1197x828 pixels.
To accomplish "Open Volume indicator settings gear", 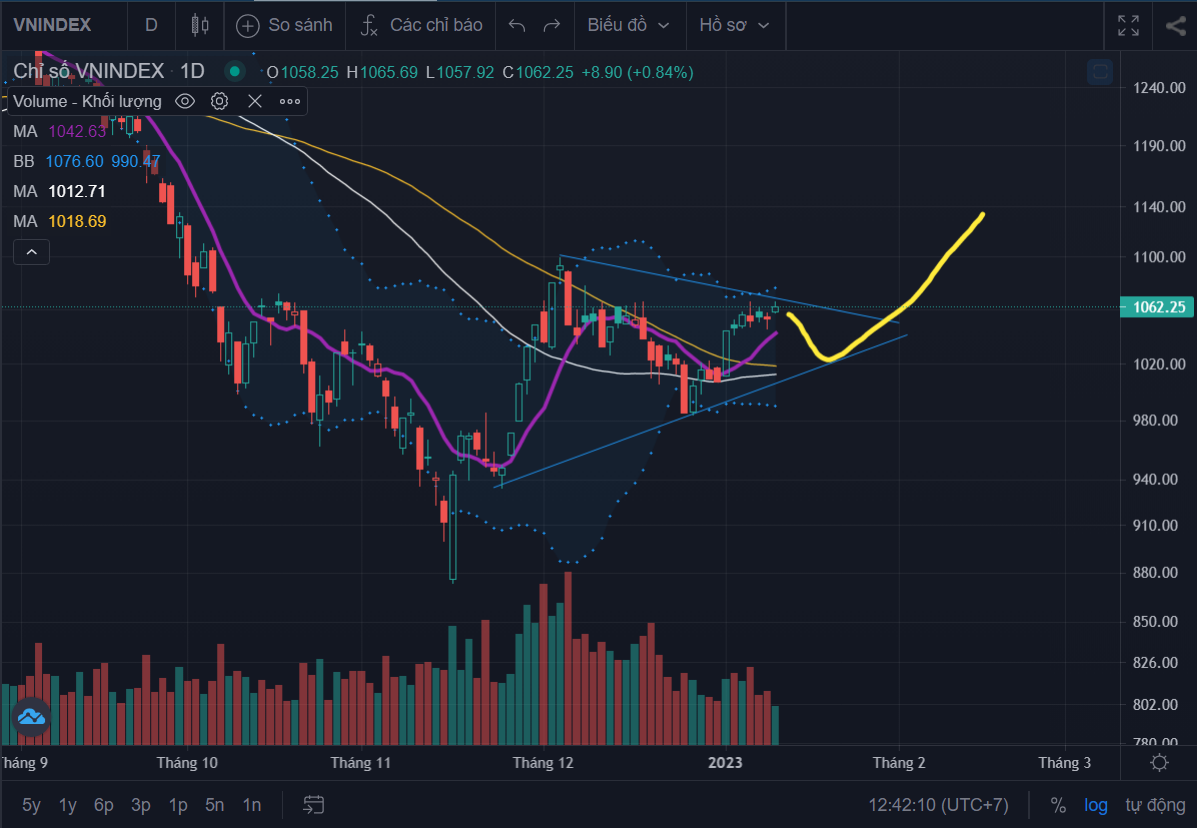I will (x=220, y=101).
